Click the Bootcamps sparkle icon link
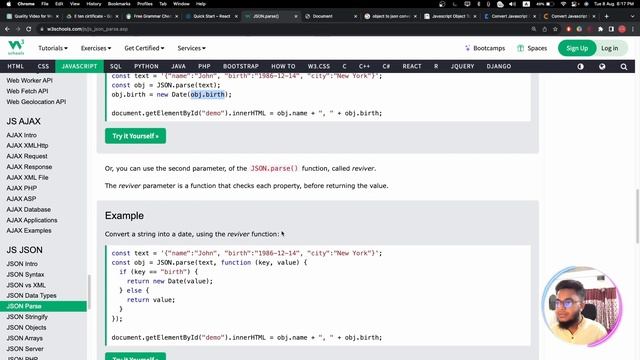This screenshot has height=360, width=640. (485, 48)
